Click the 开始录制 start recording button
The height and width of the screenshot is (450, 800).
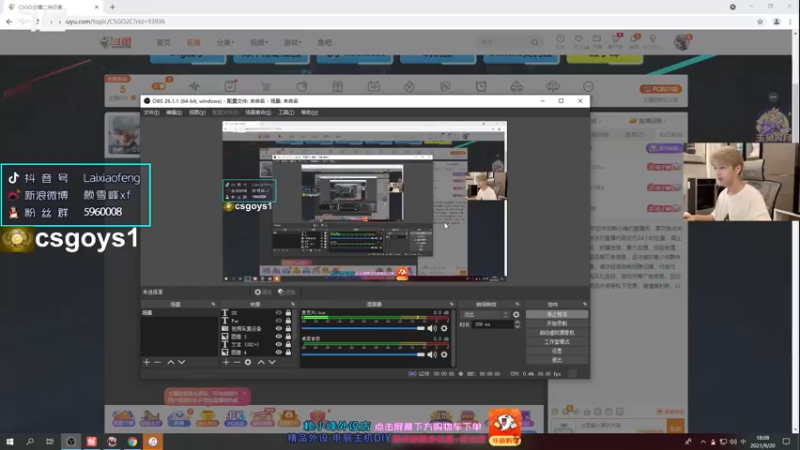[557, 323]
